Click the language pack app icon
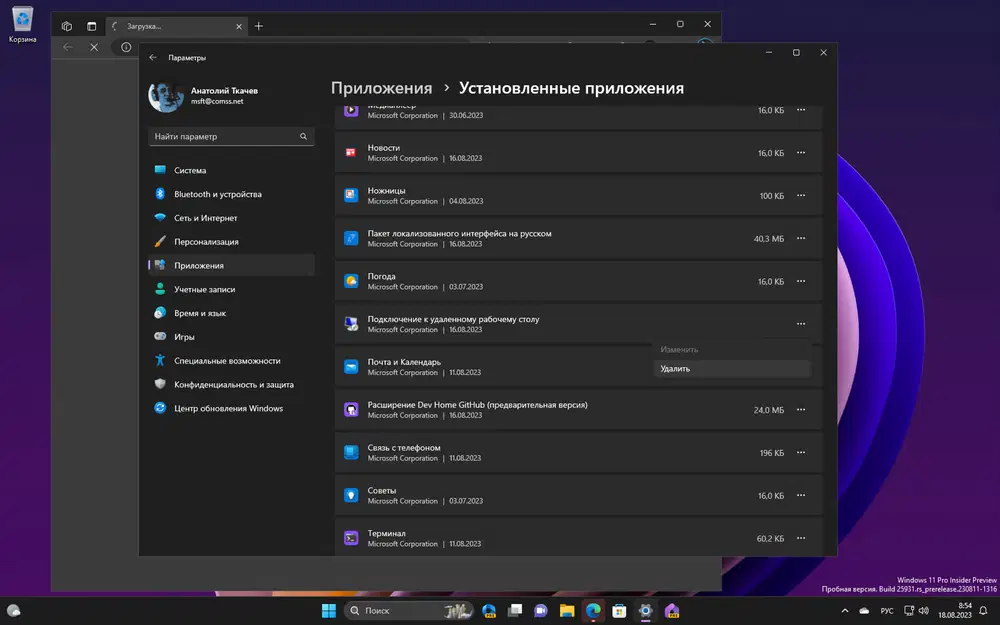 click(x=351, y=238)
